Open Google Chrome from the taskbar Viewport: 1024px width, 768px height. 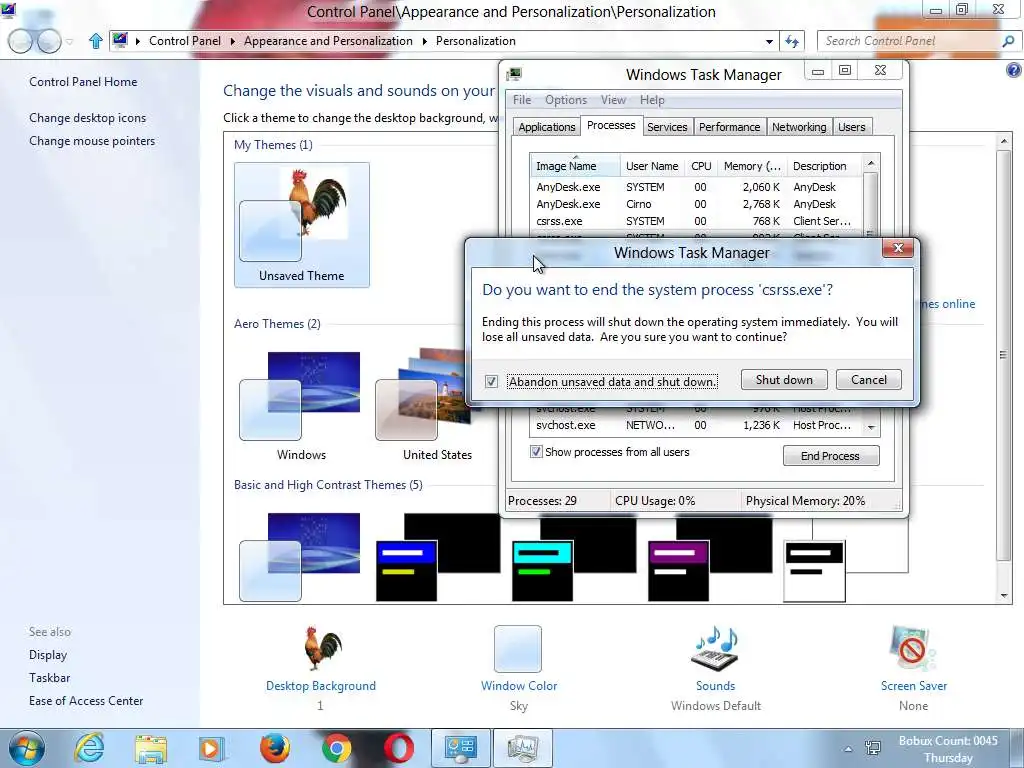pos(336,748)
